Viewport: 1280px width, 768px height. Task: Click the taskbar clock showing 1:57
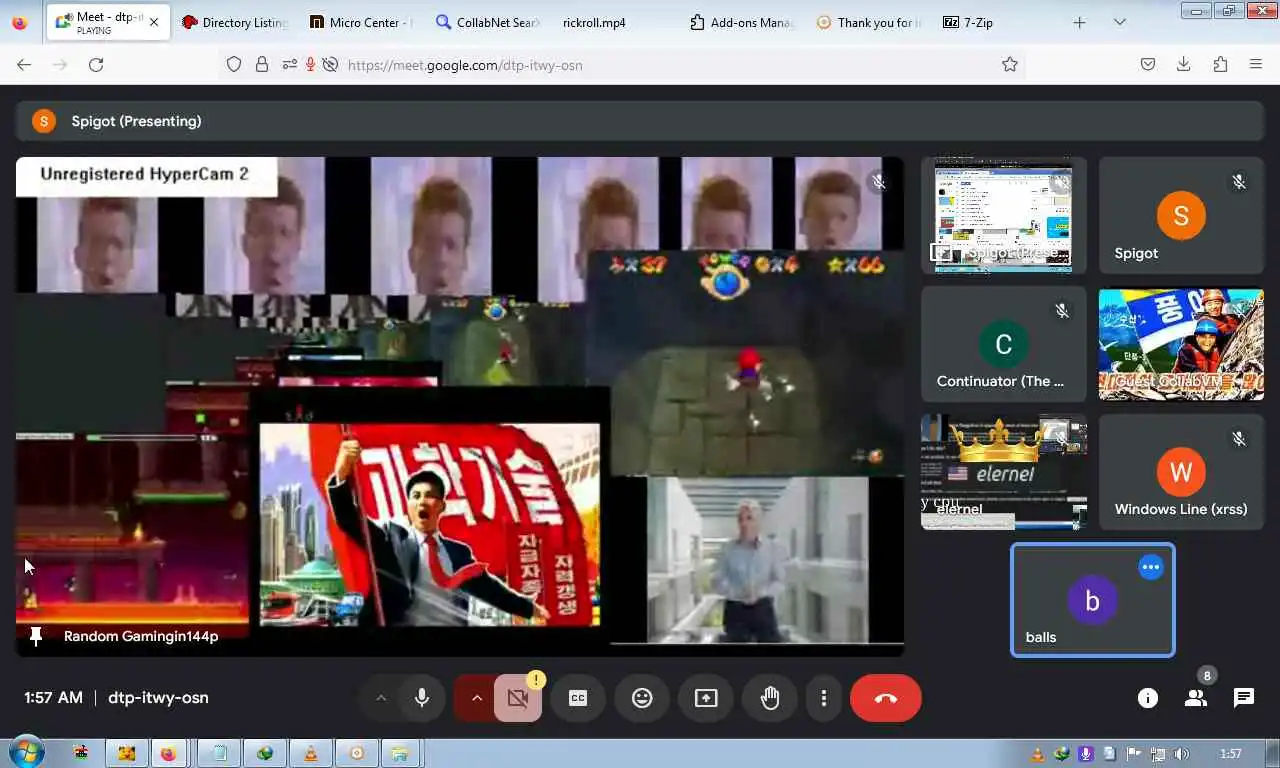coord(1231,754)
